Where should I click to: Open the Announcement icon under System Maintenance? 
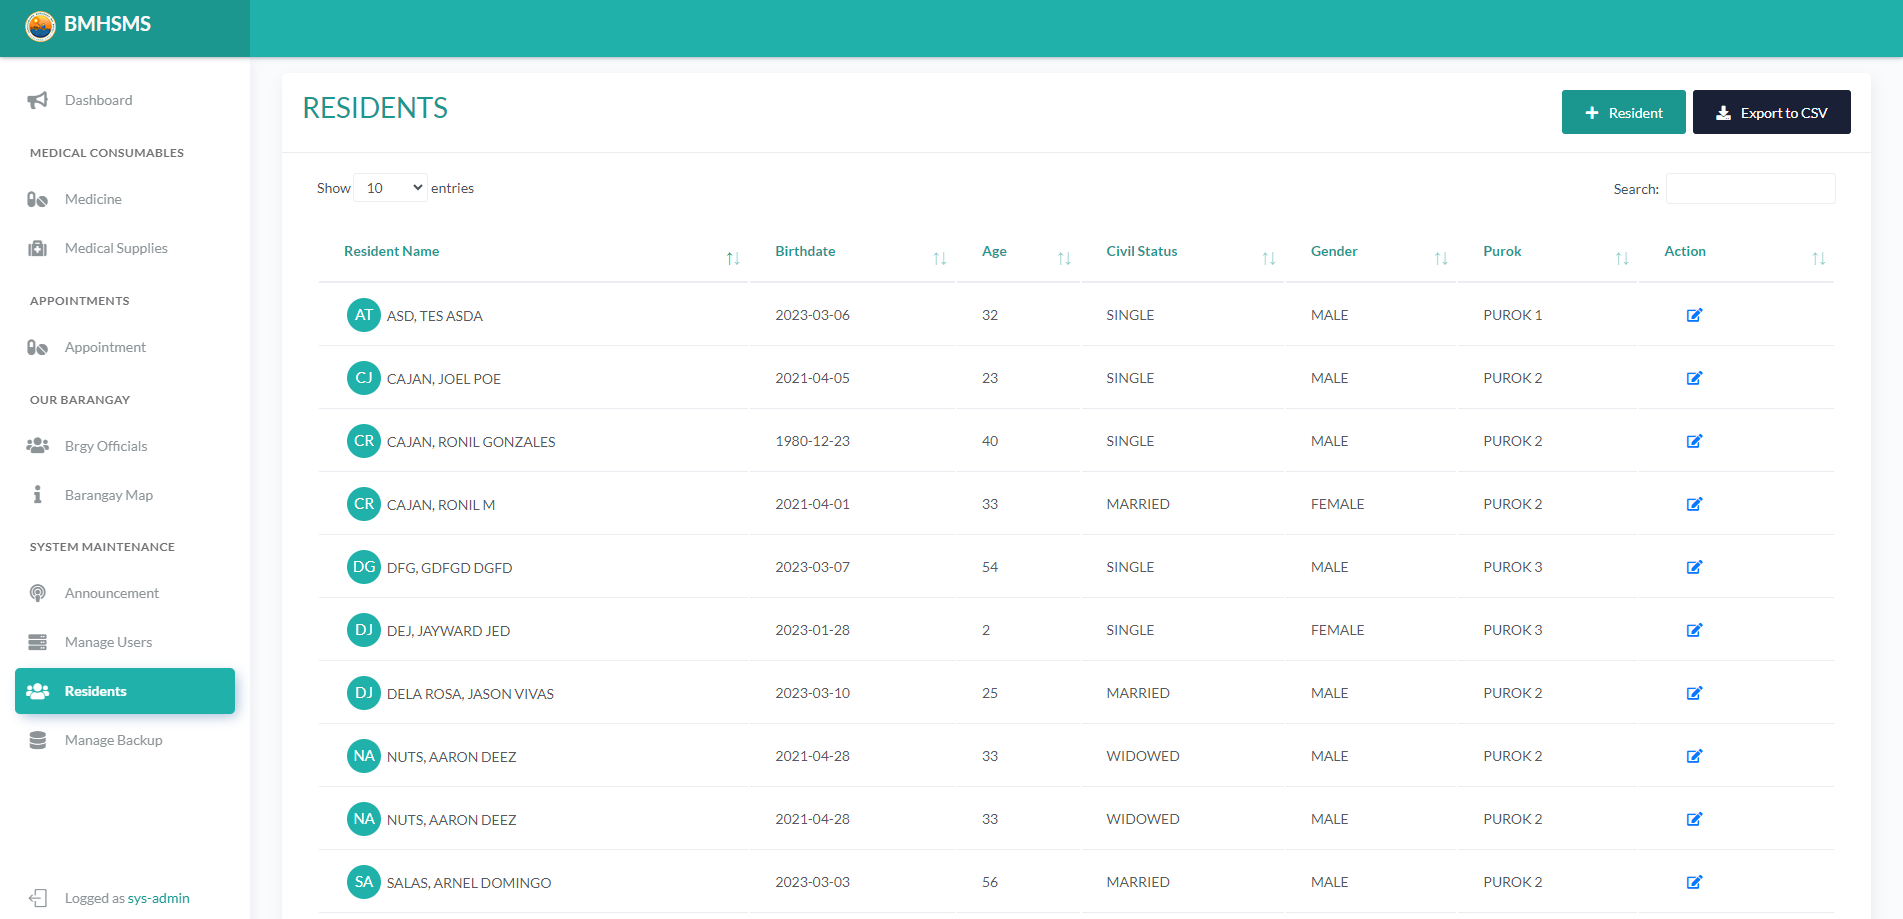coord(37,593)
